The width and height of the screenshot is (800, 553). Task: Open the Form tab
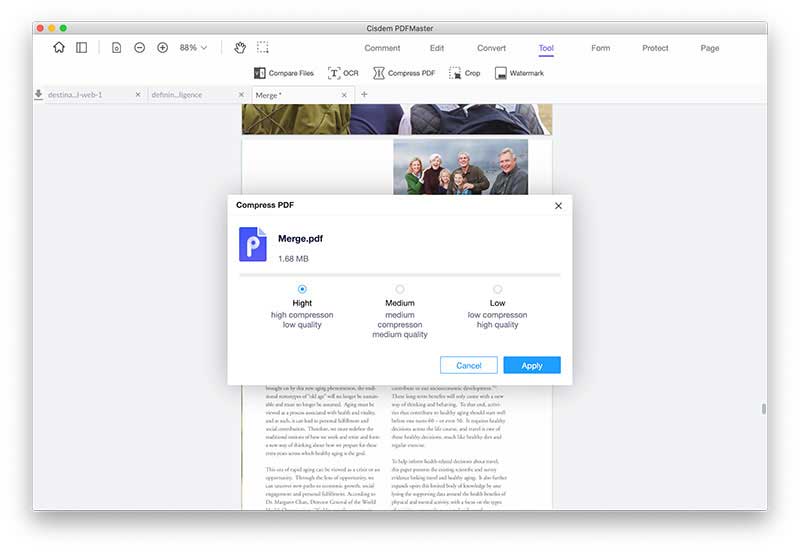point(601,48)
